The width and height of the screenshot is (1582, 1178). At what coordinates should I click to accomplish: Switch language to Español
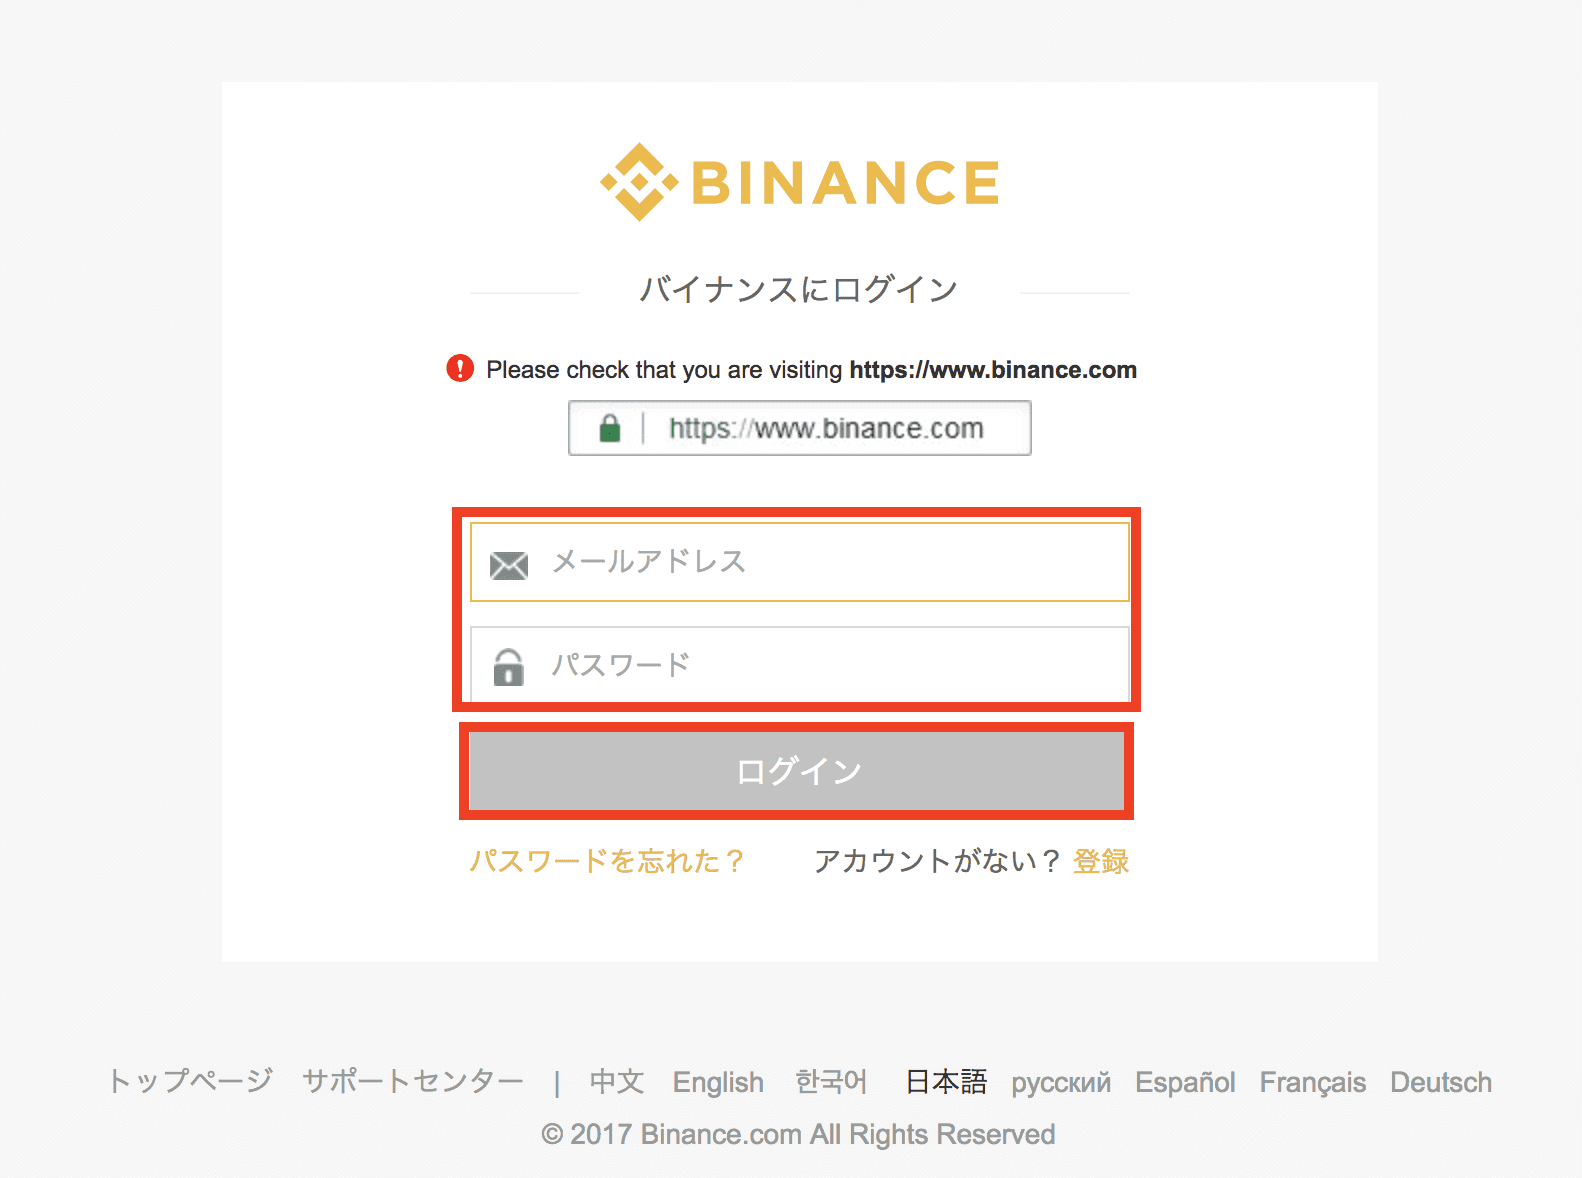pos(1185,1082)
